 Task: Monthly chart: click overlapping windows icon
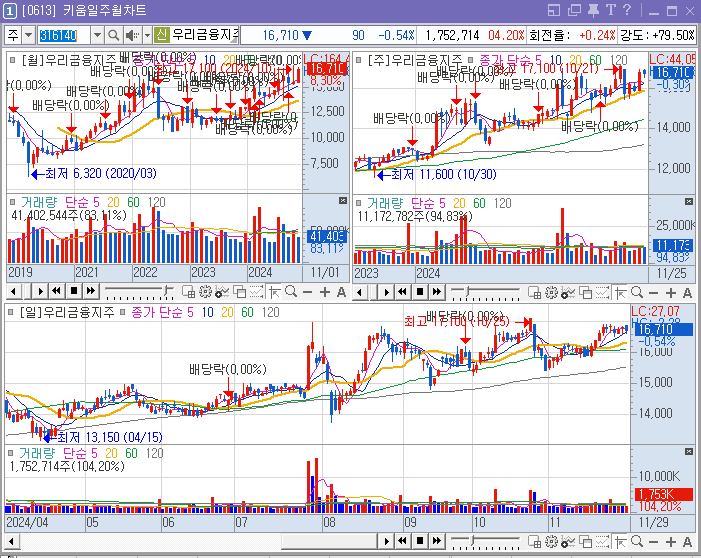[x=240, y=292]
